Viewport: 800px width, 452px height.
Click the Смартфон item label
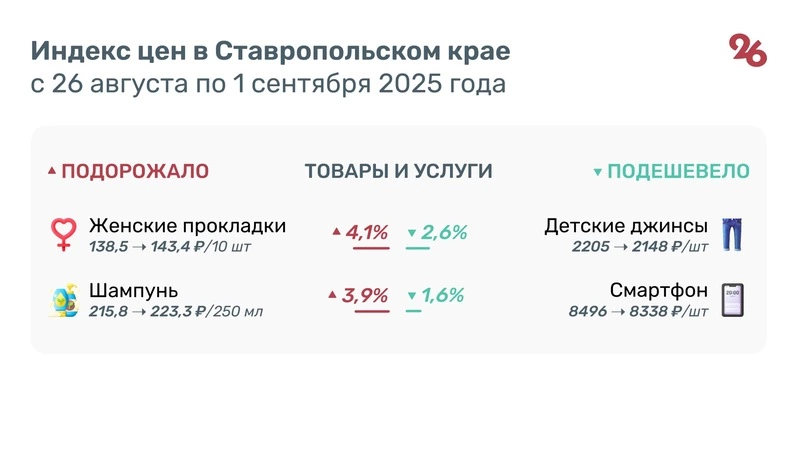coord(659,291)
